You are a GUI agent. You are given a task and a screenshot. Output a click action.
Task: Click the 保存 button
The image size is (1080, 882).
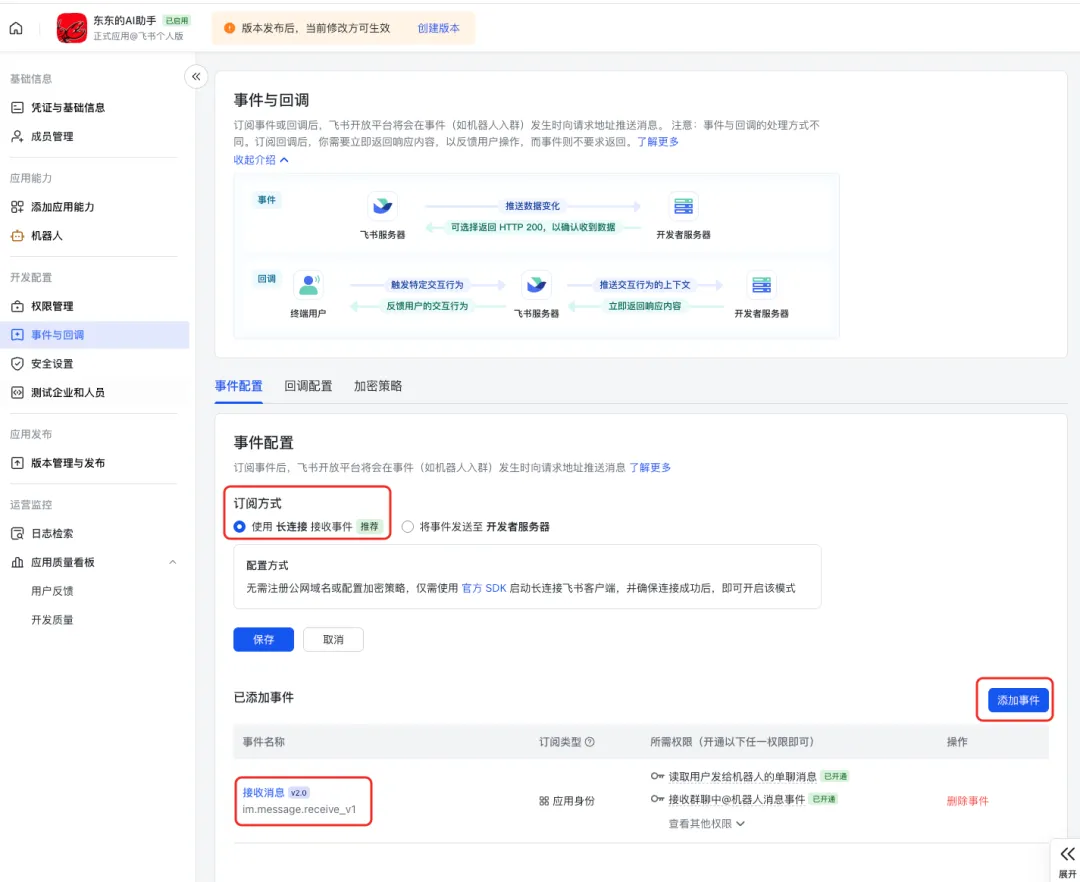[264, 640]
